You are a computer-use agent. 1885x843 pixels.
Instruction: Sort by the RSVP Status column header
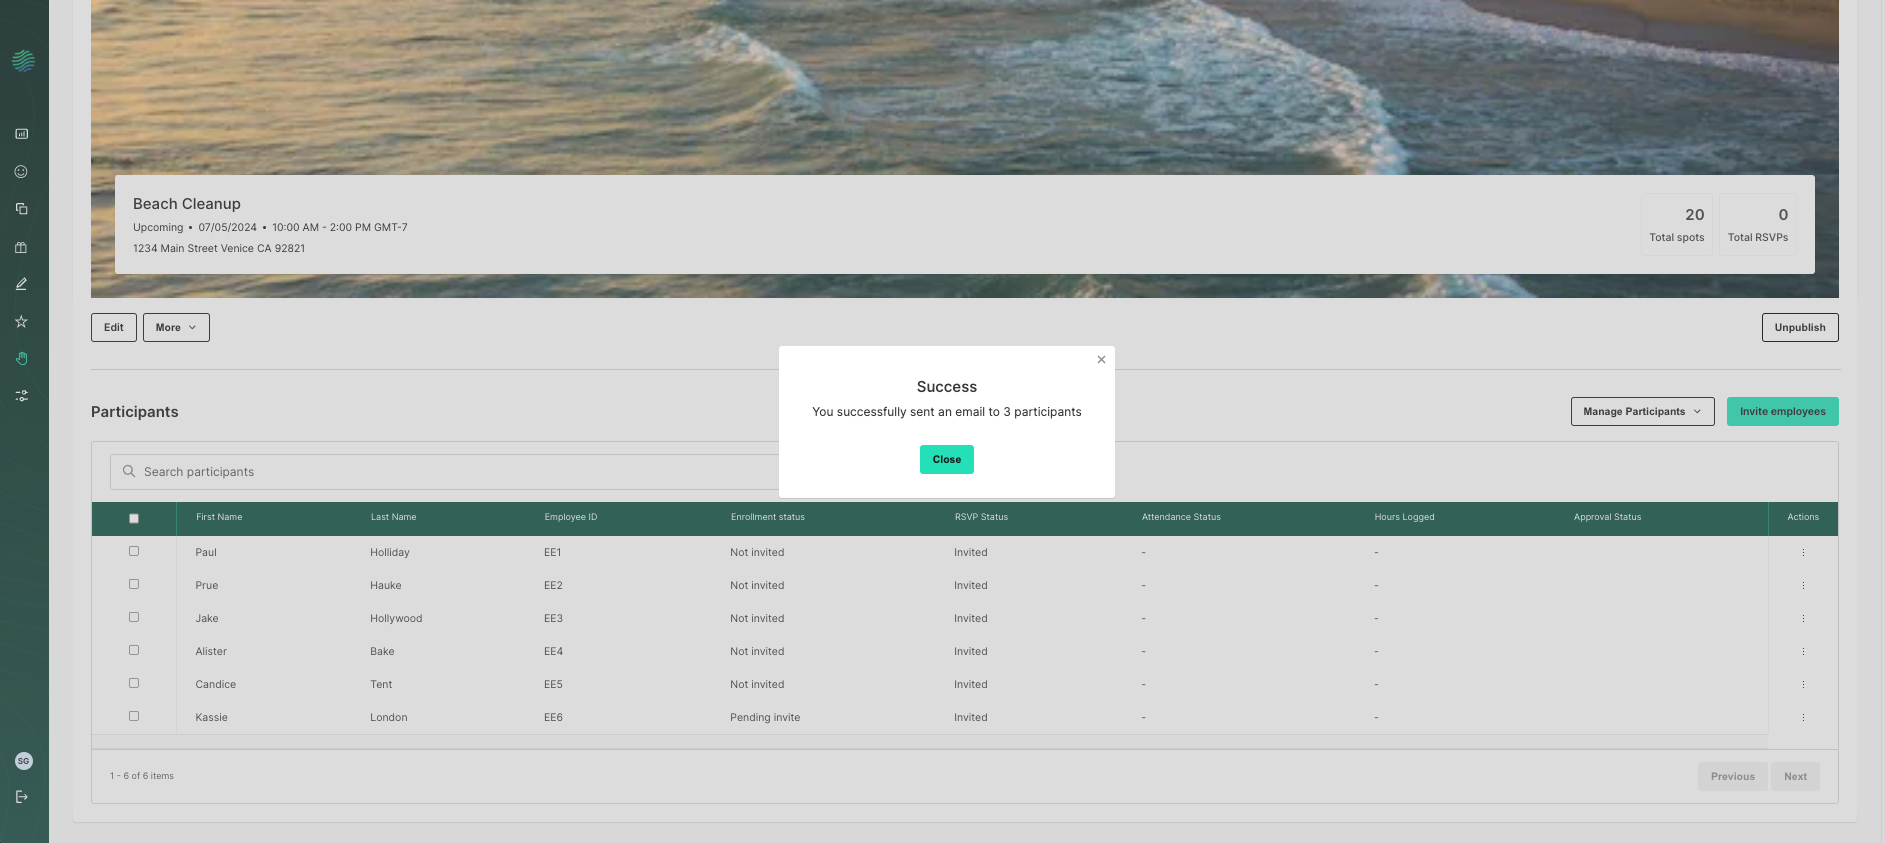[x=981, y=517]
